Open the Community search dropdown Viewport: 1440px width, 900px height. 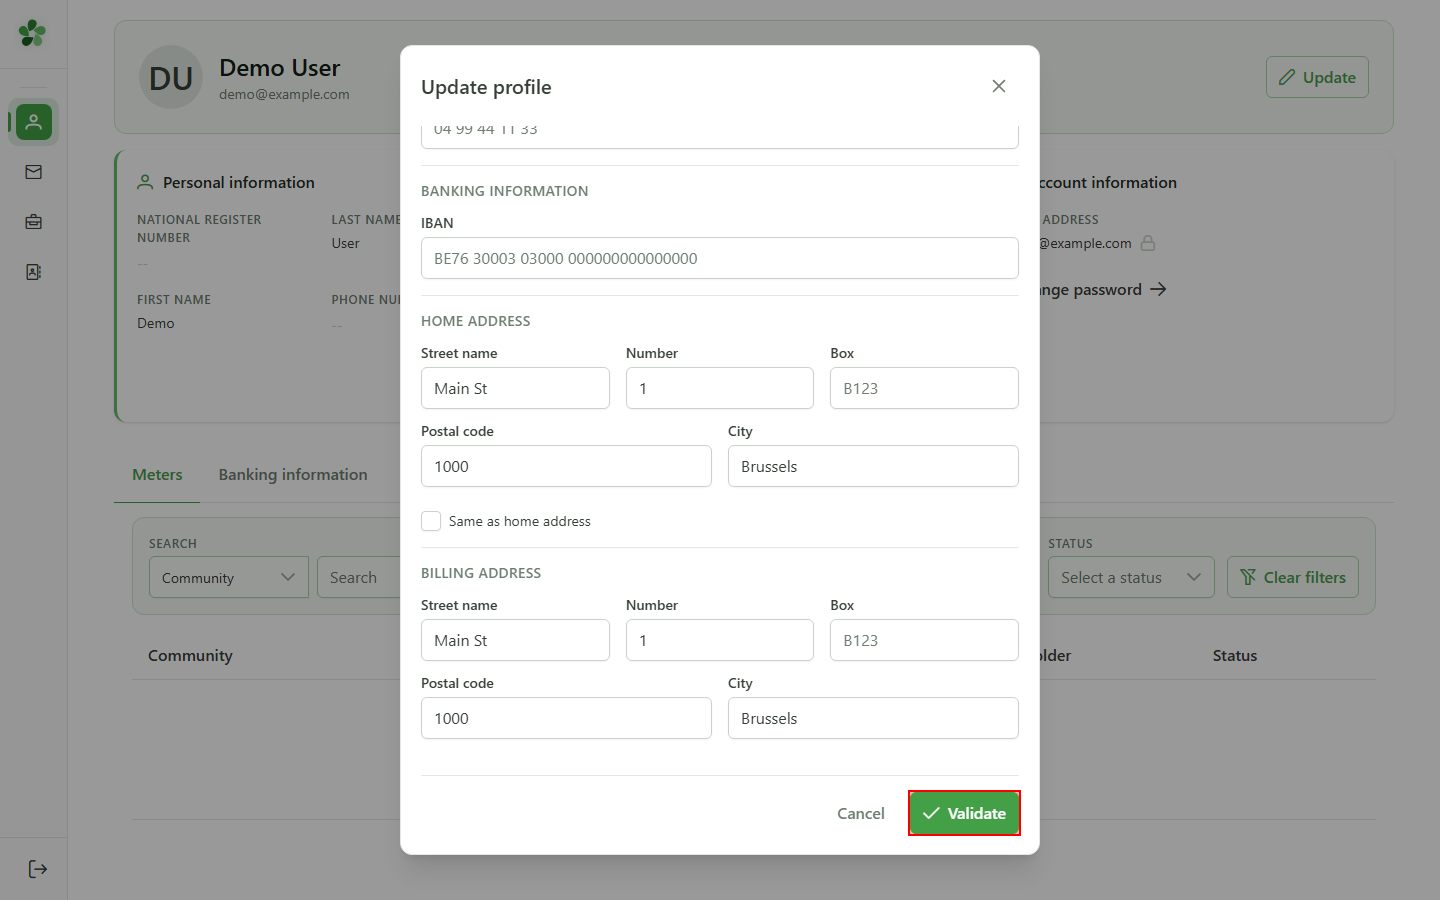(229, 577)
